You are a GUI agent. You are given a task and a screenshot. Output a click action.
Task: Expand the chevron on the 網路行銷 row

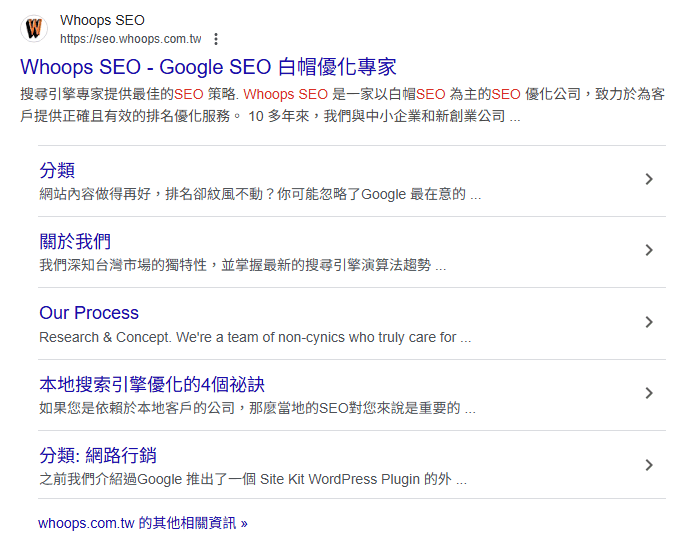tap(649, 465)
